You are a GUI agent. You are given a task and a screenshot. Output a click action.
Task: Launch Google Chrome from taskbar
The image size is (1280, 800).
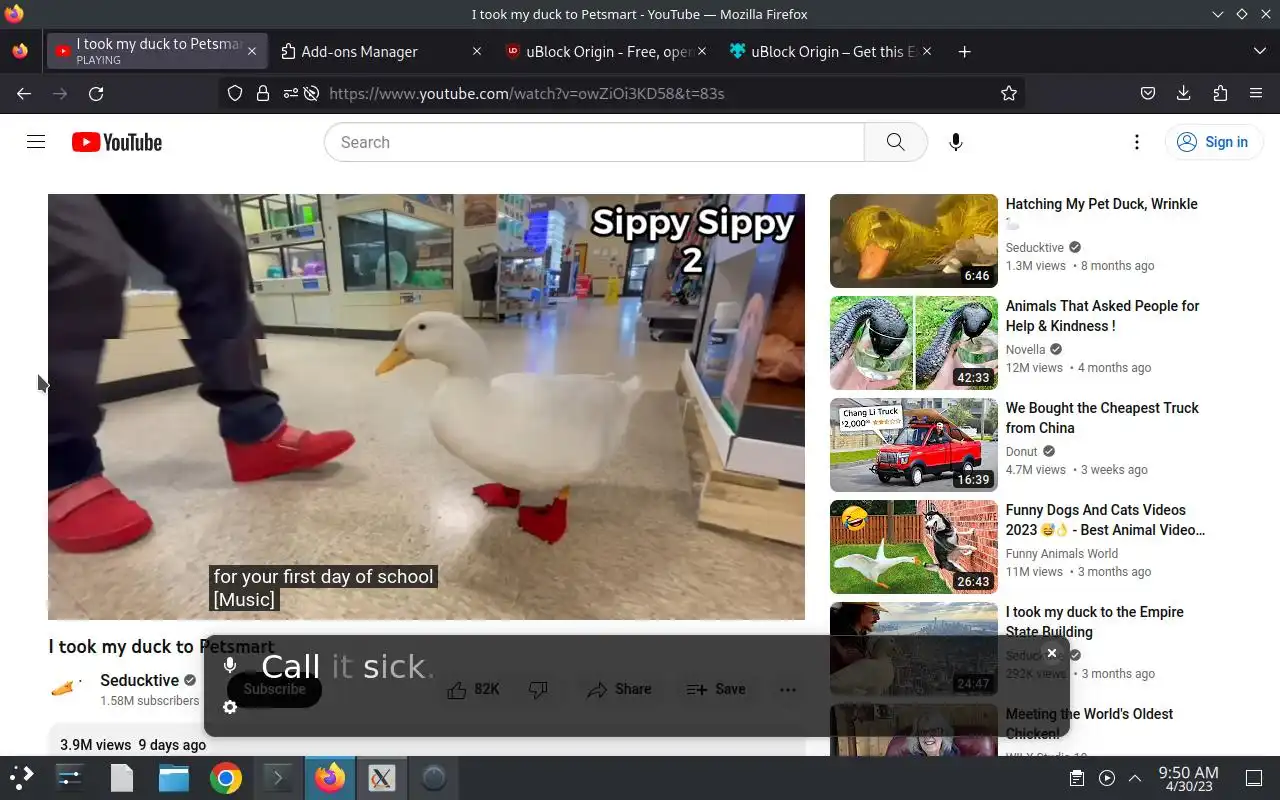(225, 778)
